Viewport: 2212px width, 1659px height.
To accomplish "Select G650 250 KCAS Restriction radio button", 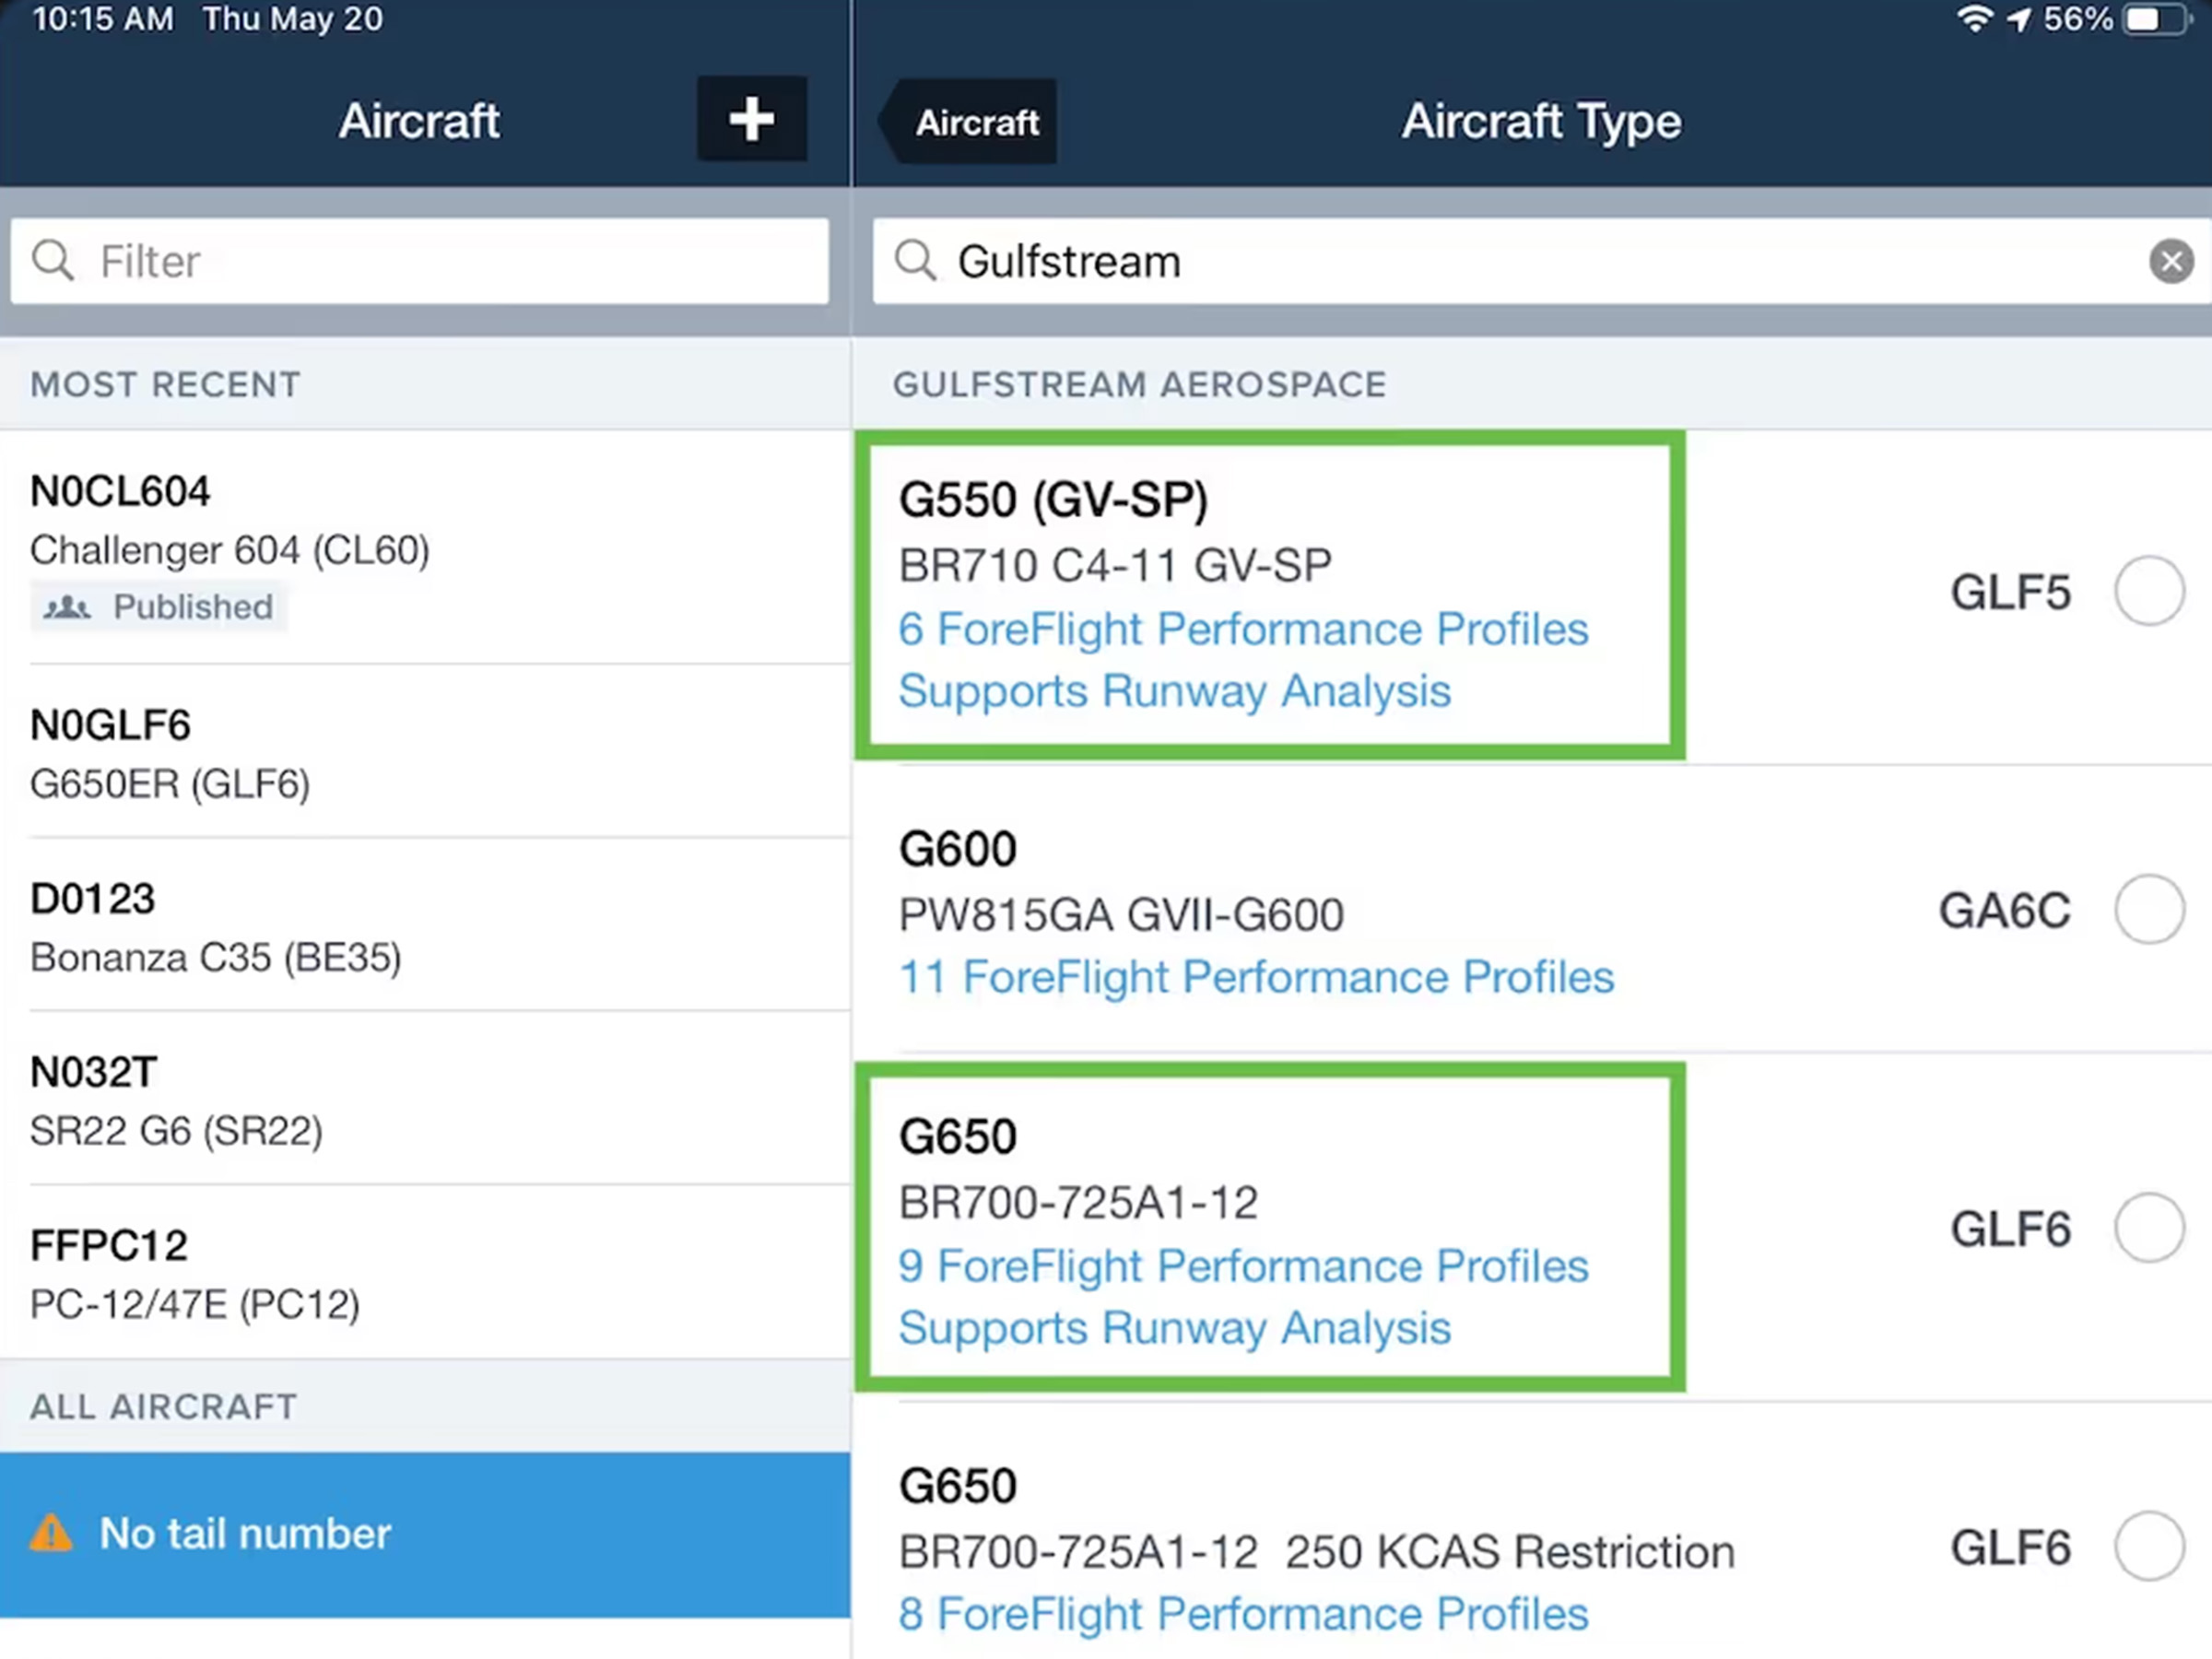I will pyautogui.click(x=2149, y=1546).
